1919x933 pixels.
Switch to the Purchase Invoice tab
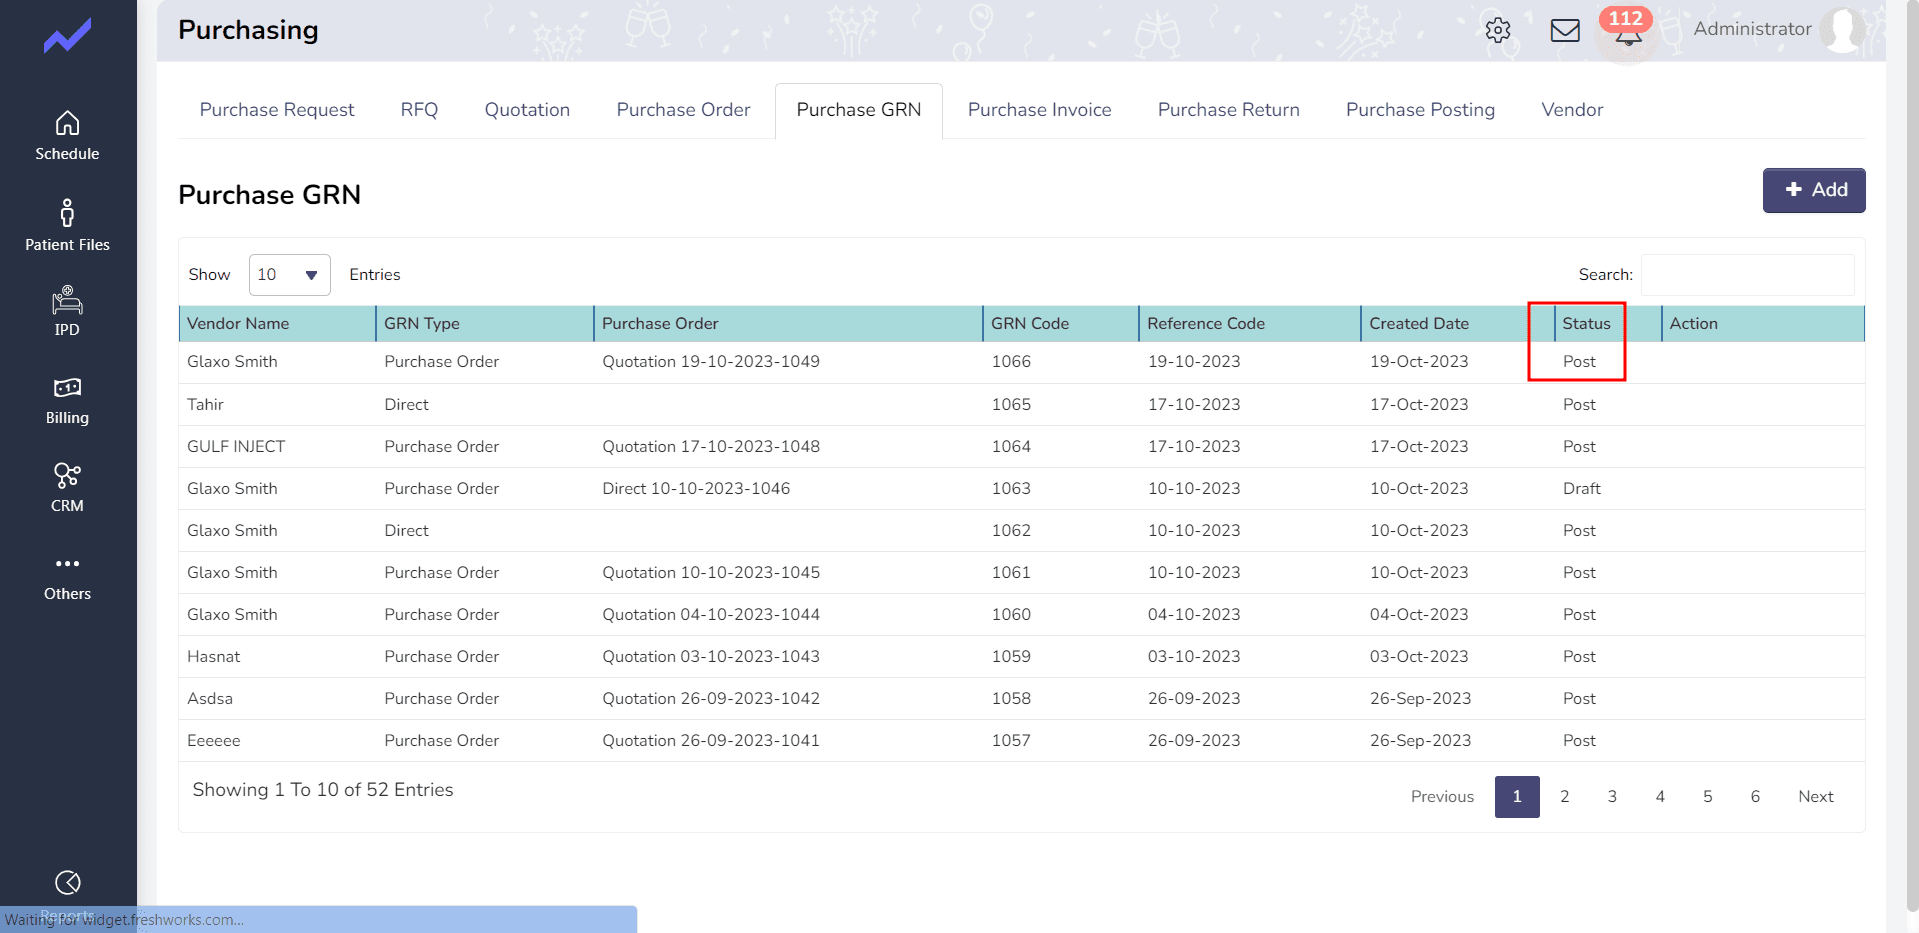coord(1039,110)
